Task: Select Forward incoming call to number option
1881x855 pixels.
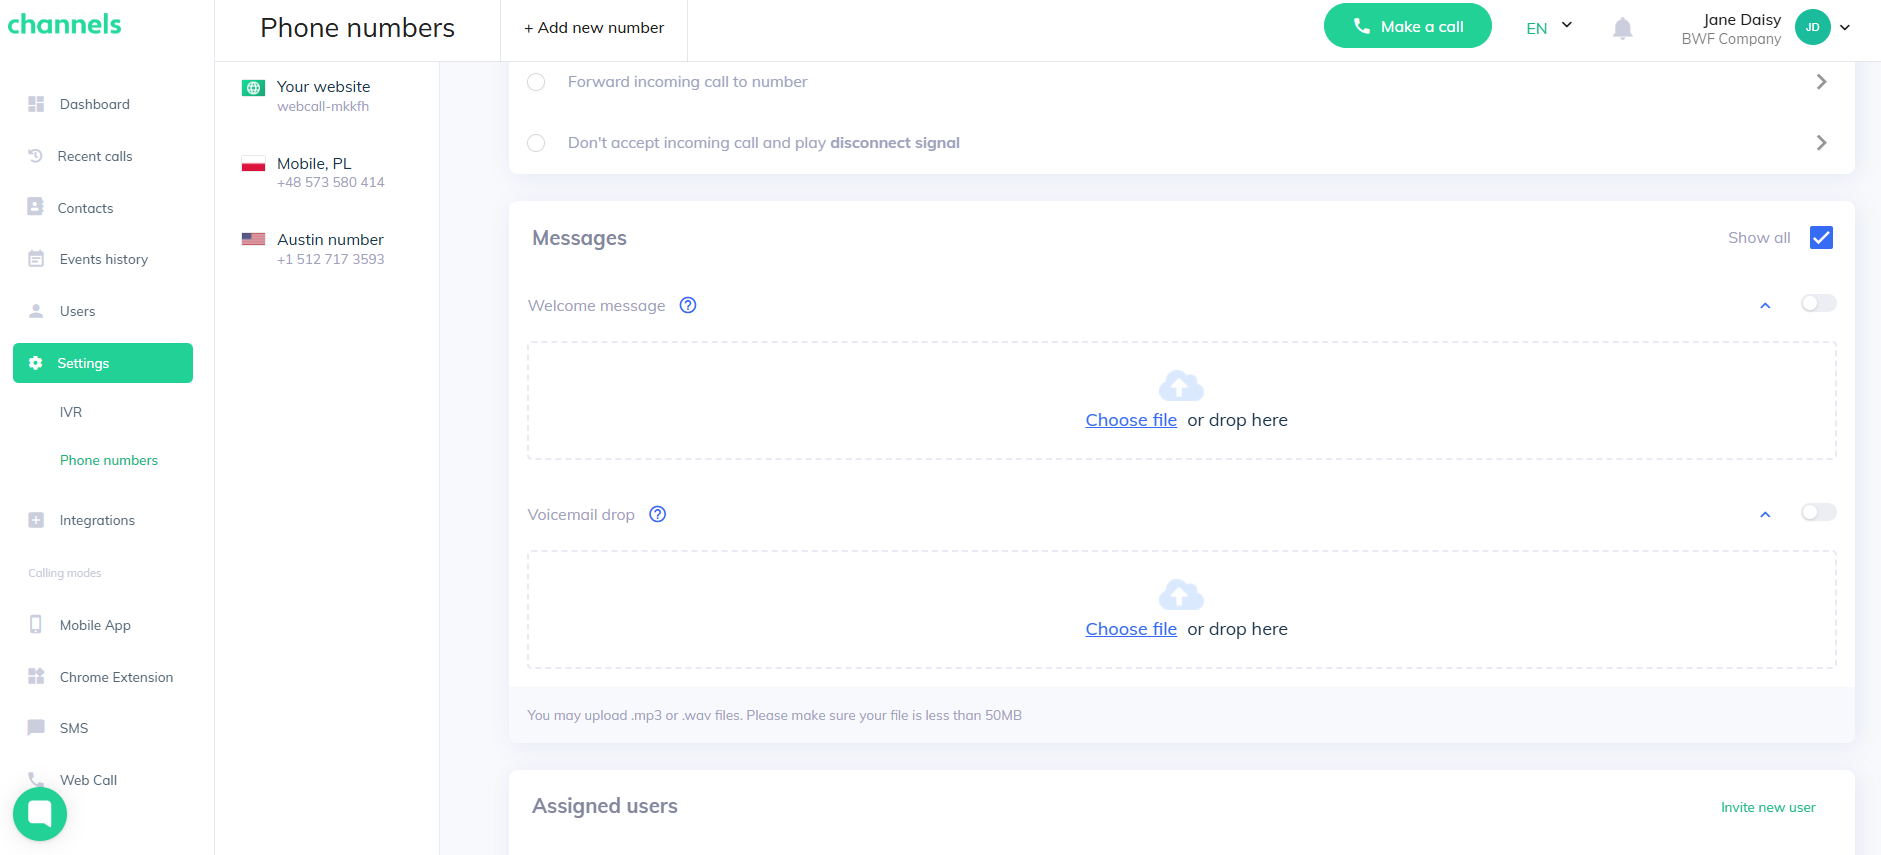Action: point(537,82)
